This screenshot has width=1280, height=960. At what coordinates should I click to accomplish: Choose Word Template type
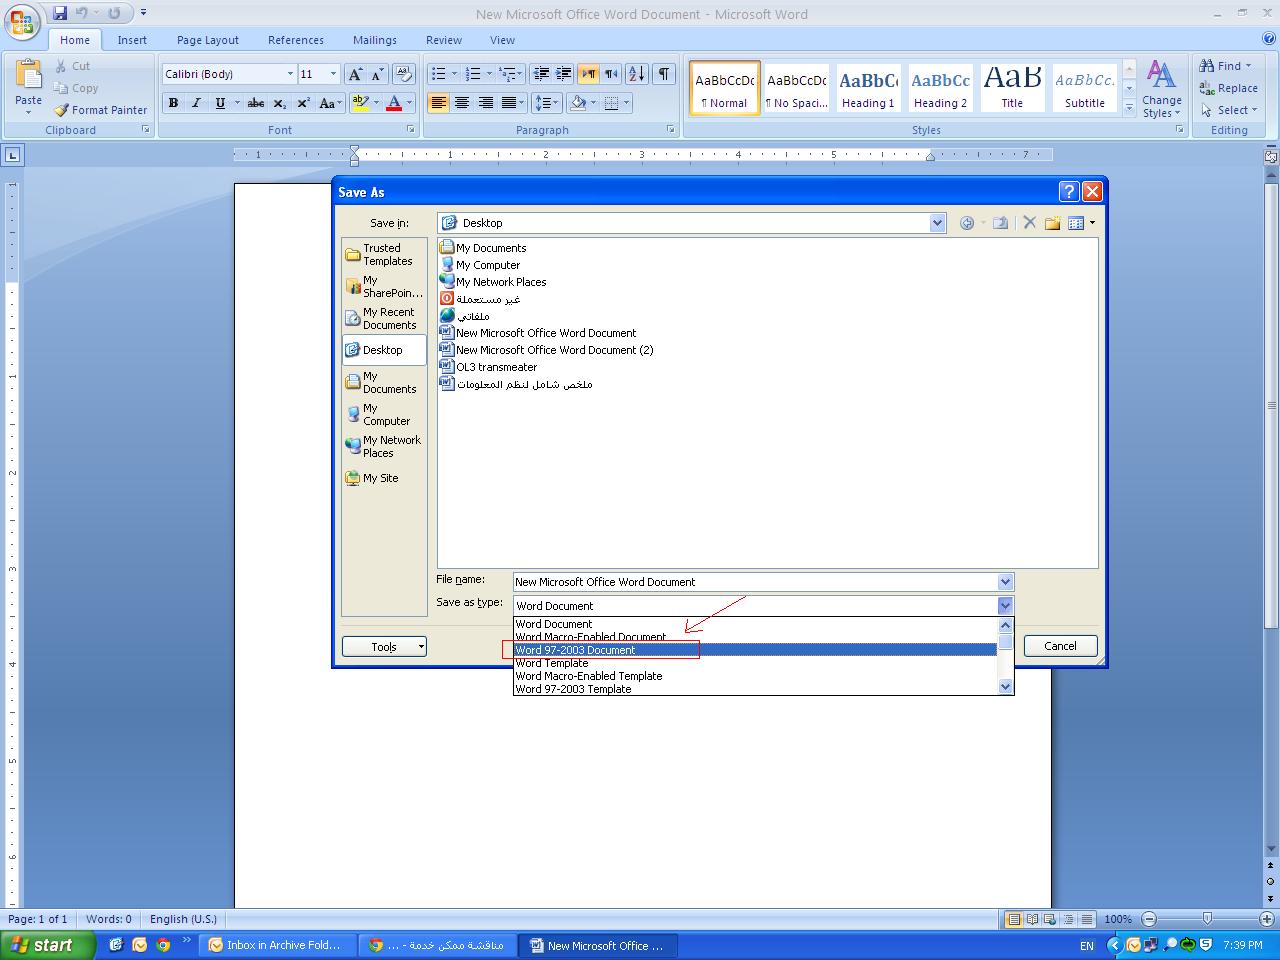pyautogui.click(x=755, y=663)
